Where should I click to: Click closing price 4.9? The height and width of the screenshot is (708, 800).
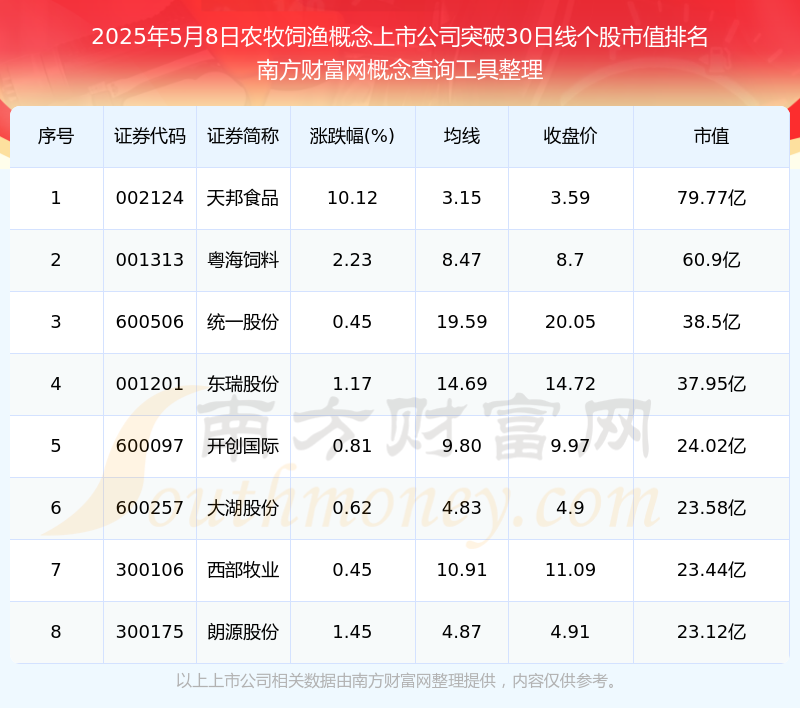tap(570, 508)
